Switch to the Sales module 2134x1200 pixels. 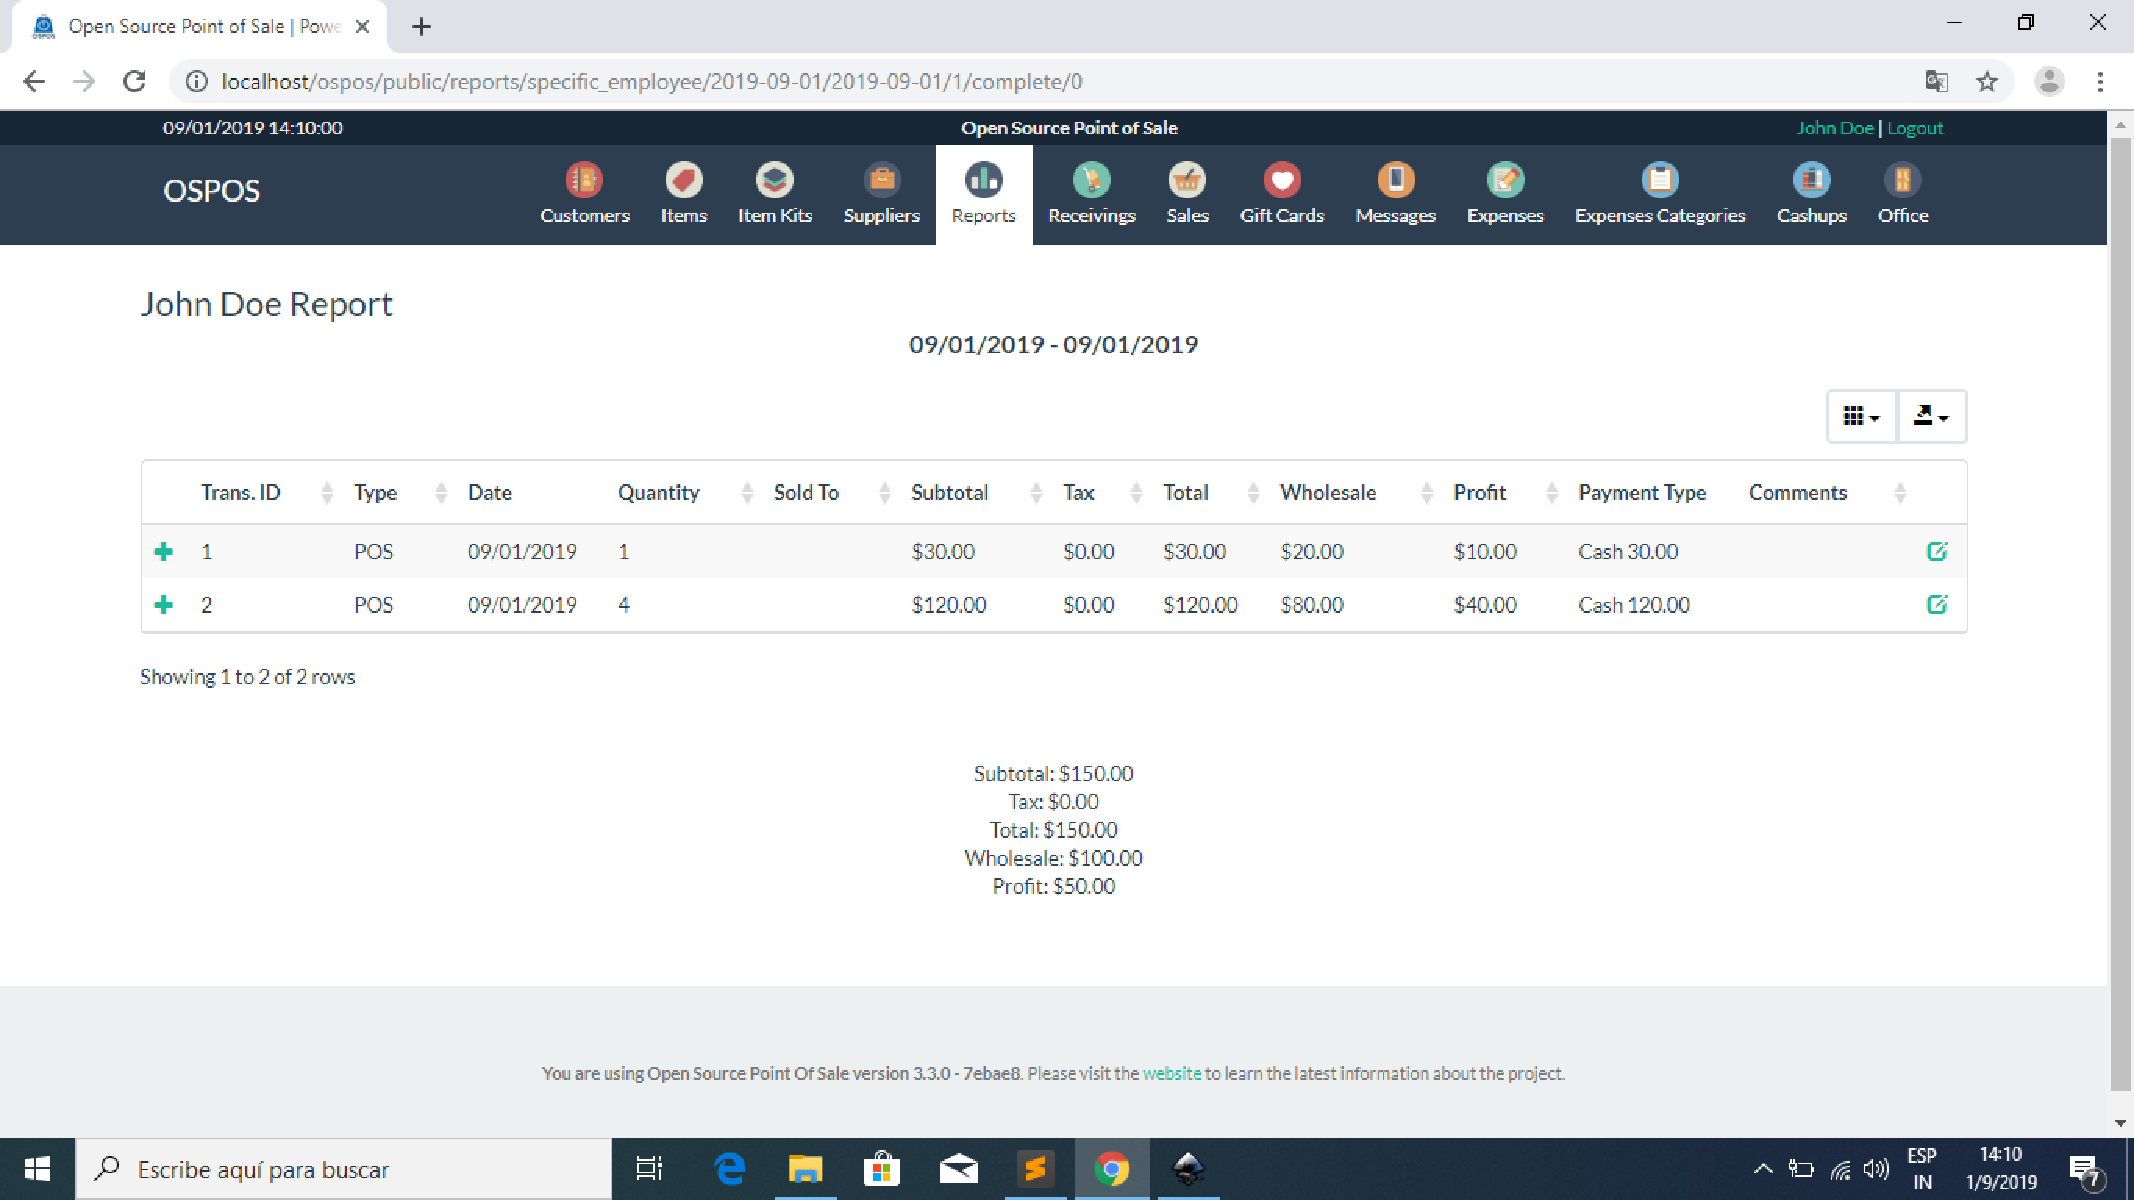click(x=1187, y=193)
